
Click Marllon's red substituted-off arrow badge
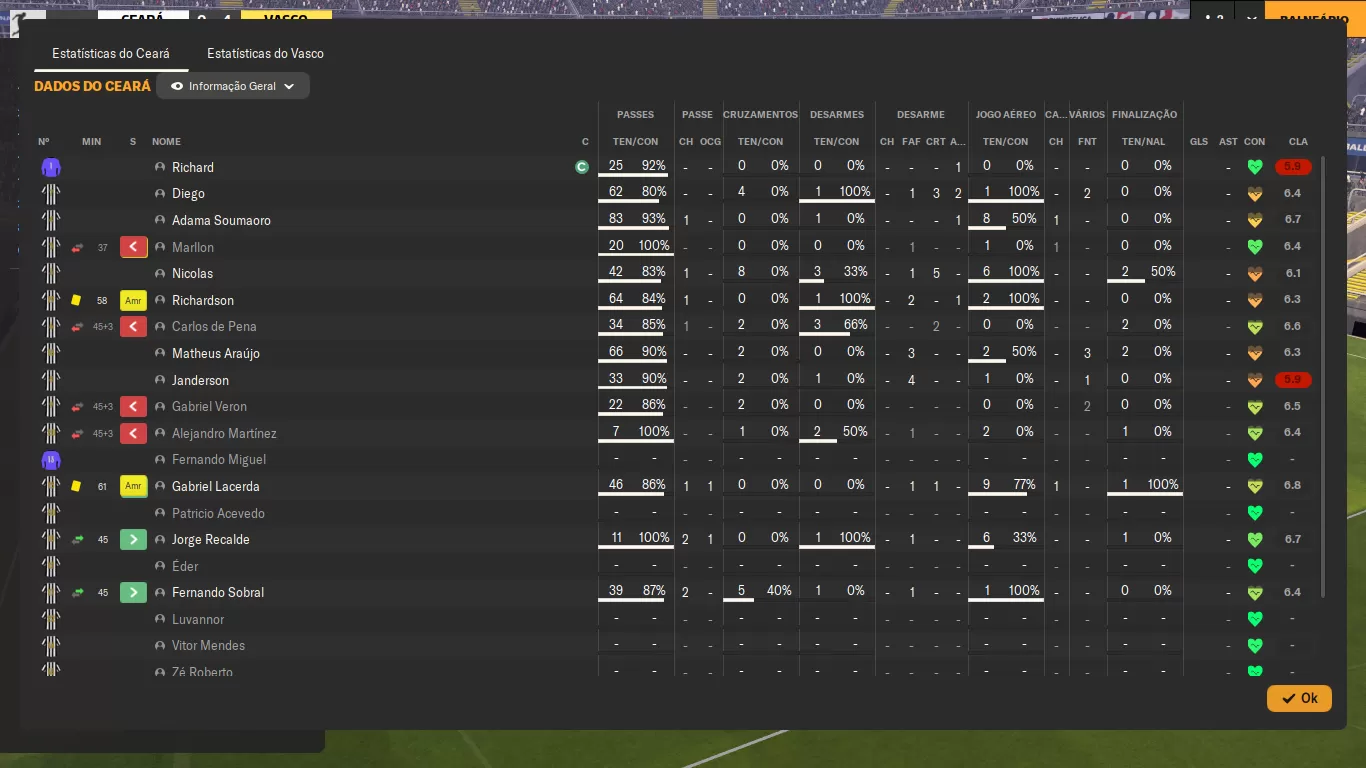coord(134,247)
